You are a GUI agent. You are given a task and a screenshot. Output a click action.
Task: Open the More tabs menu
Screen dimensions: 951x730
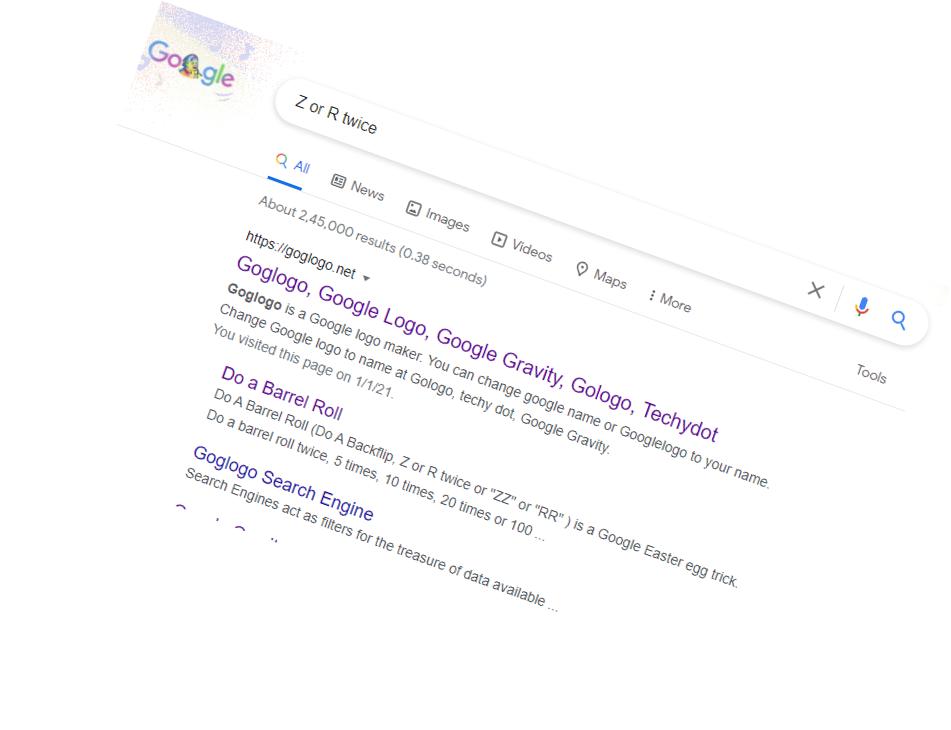coord(670,300)
